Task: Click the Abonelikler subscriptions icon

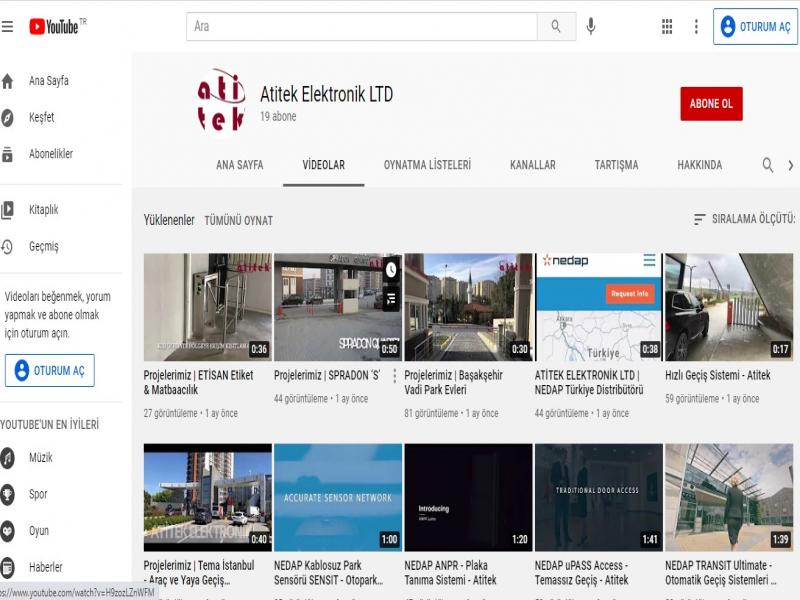Action: [7, 154]
